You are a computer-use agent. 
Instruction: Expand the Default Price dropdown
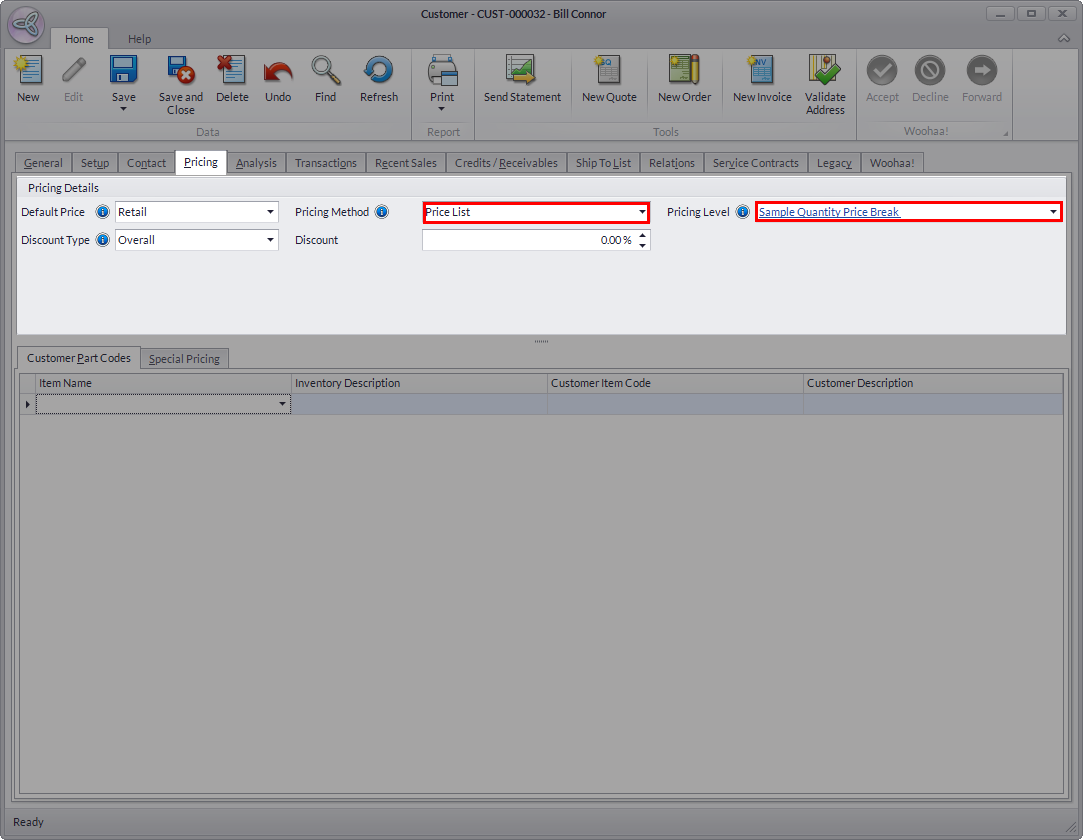coord(270,212)
